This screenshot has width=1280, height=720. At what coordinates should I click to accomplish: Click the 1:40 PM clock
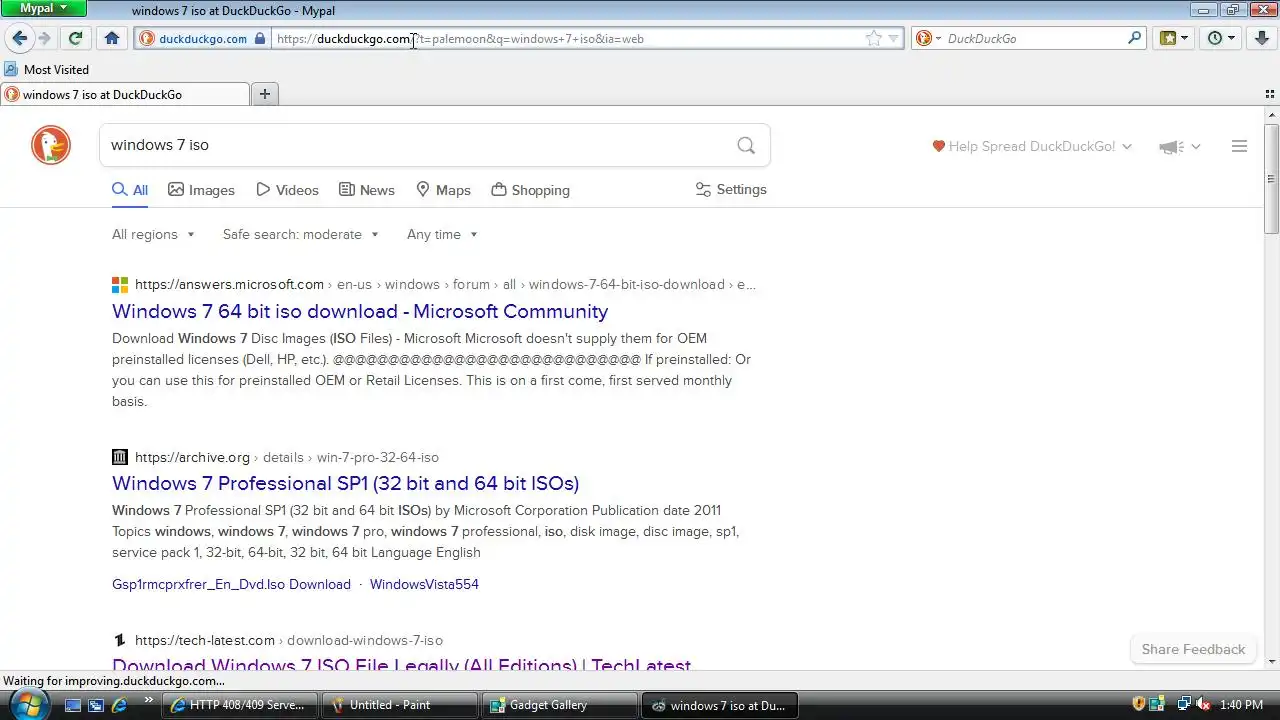[1241, 705]
